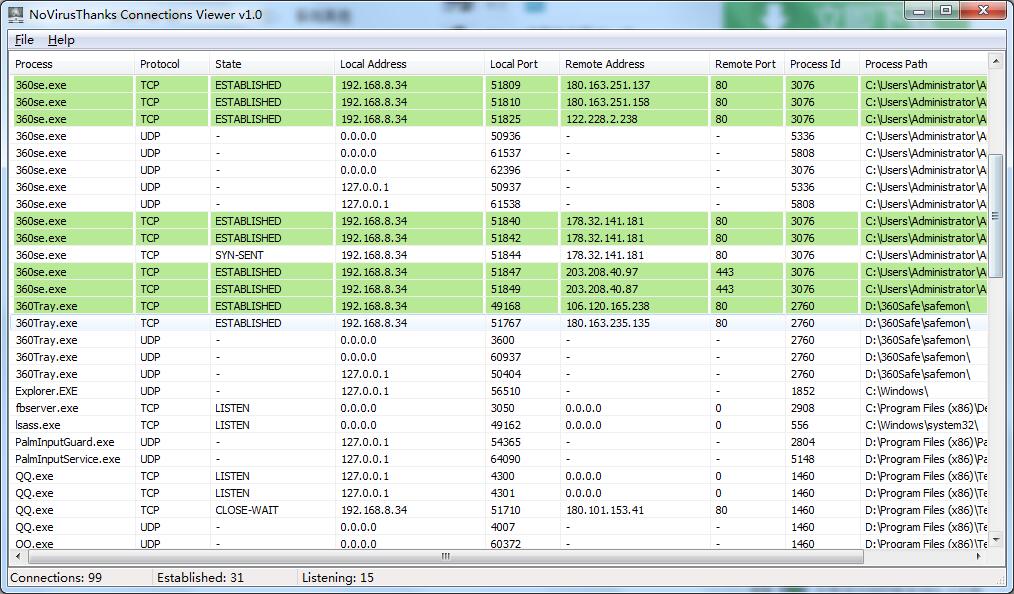The image size is (1014, 594).
Task: Sort by Process column header
Action: 71,64
